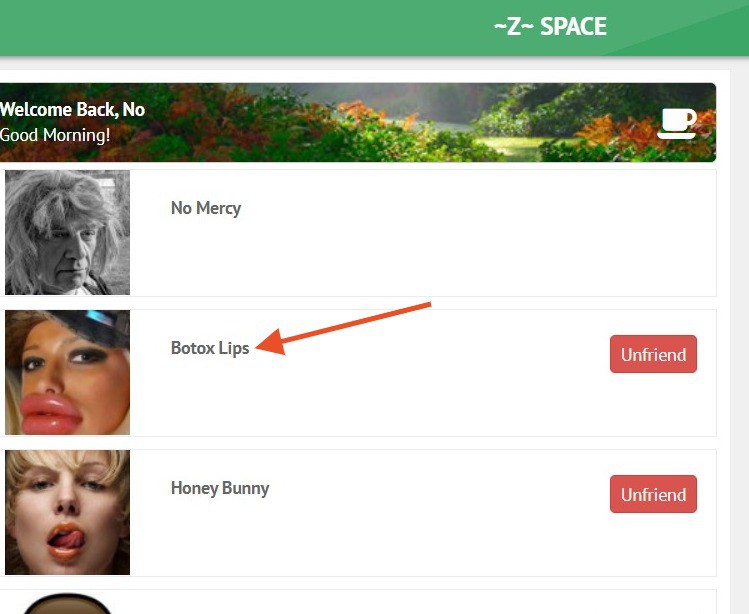This screenshot has height=614, width=749.
Task: Select the Honey Bunny name link
Action: [x=220, y=488]
